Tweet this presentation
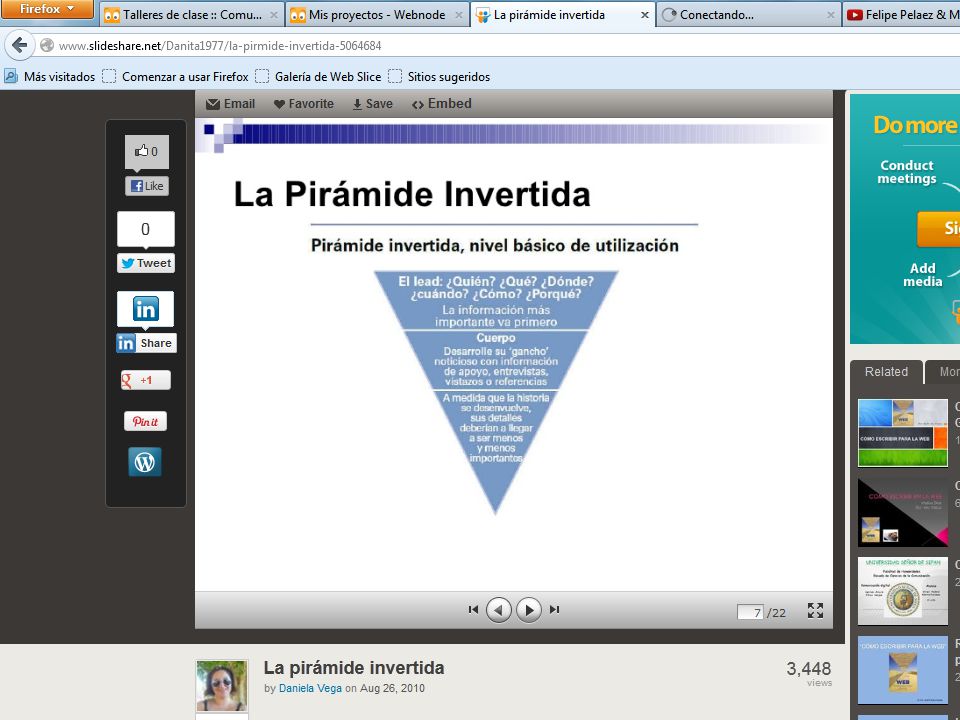This screenshot has width=960, height=720. [x=146, y=263]
